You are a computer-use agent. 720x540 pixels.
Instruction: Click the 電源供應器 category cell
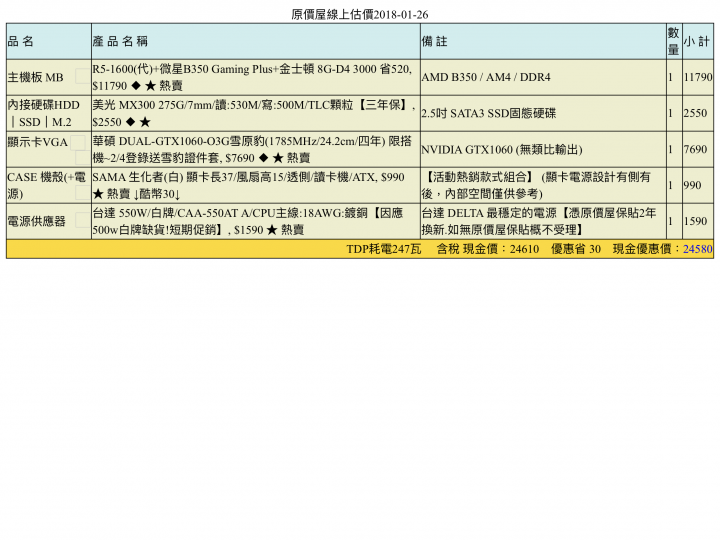tap(49, 221)
